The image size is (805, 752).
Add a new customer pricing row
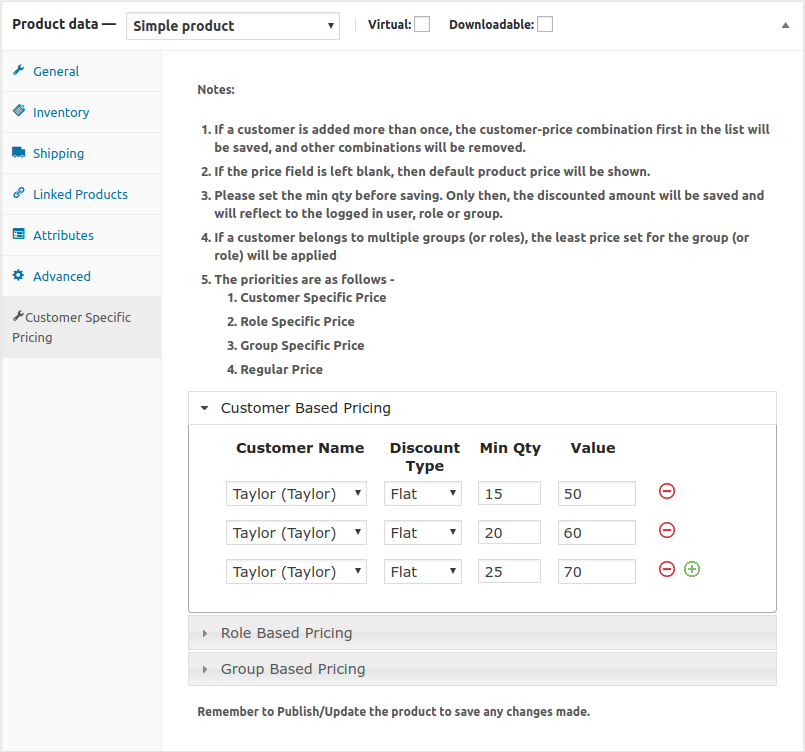692,569
